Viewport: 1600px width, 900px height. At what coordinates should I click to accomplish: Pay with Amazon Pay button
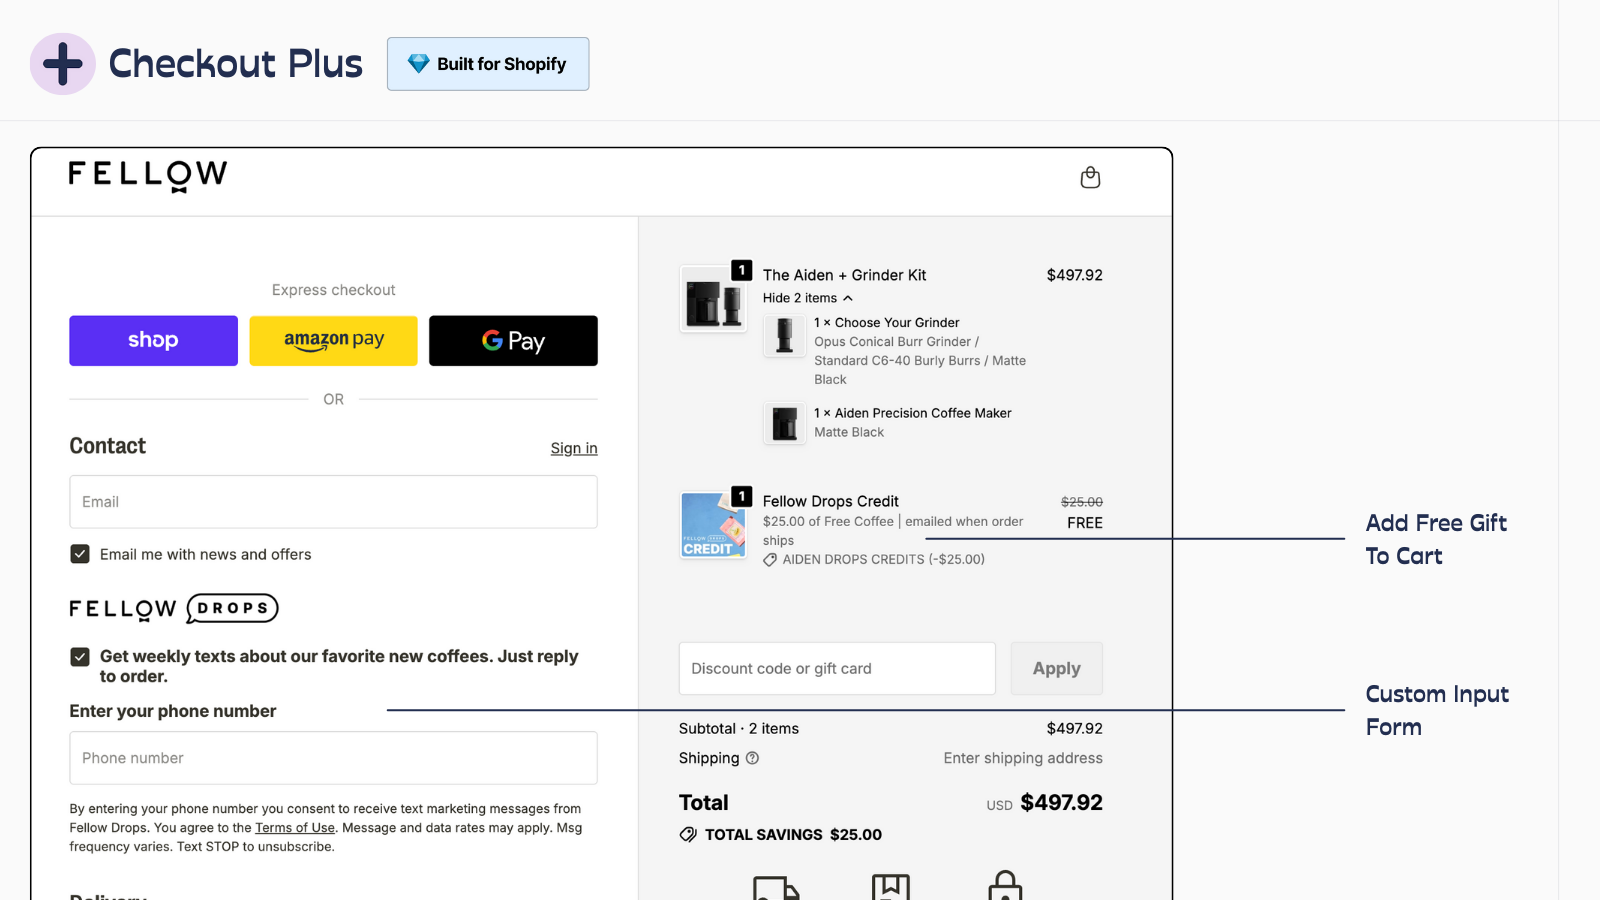pyautogui.click(x=333, y=341)
